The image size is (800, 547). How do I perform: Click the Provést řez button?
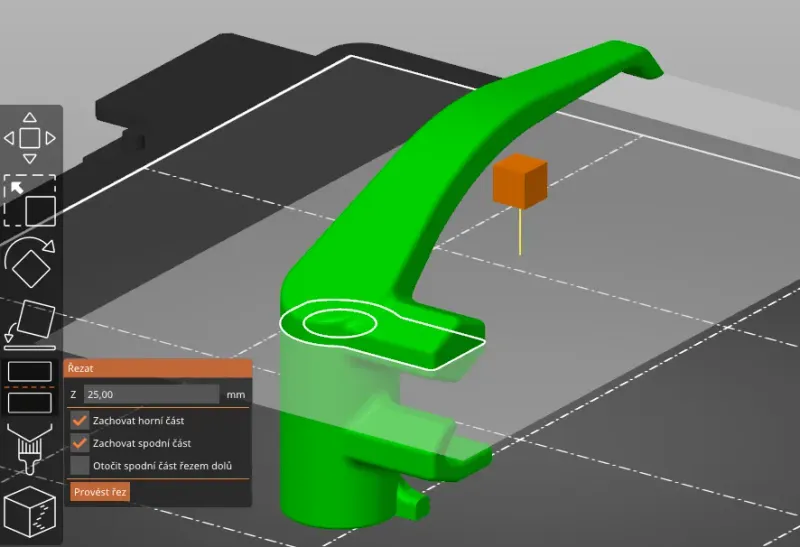(x=100, y=492)
